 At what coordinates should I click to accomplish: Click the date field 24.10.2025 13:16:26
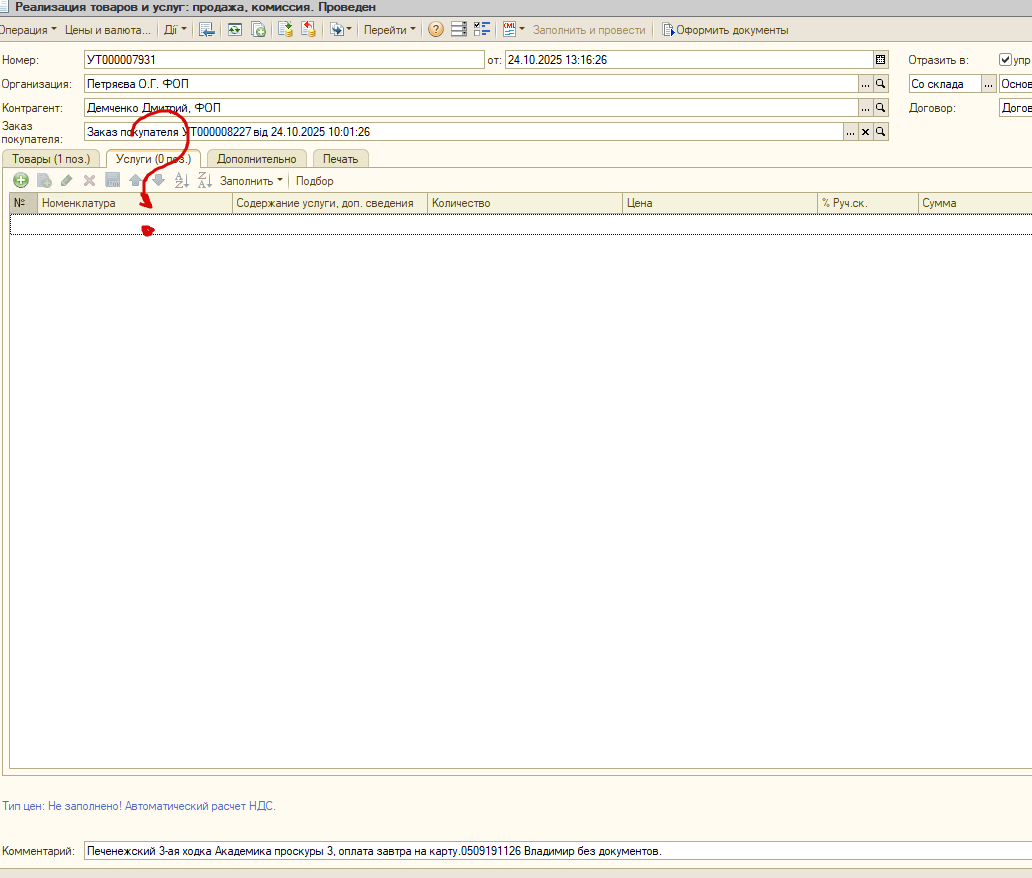689,60
